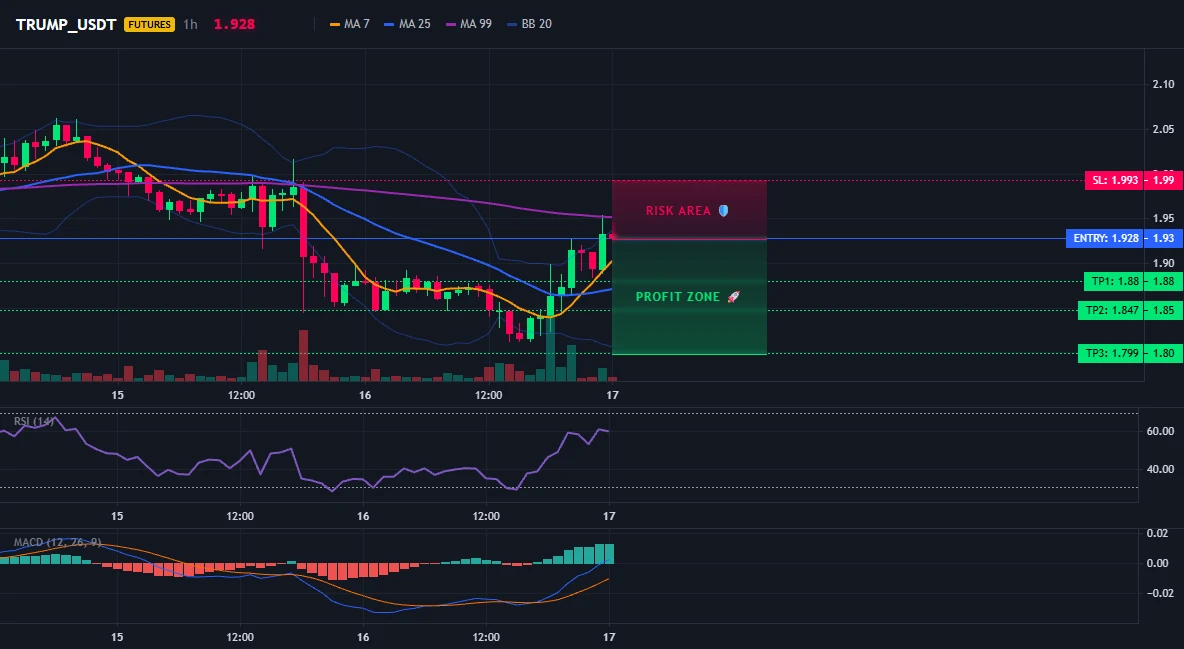
Task: Click the TP1: 1.88 target label
Action: 1113,281
